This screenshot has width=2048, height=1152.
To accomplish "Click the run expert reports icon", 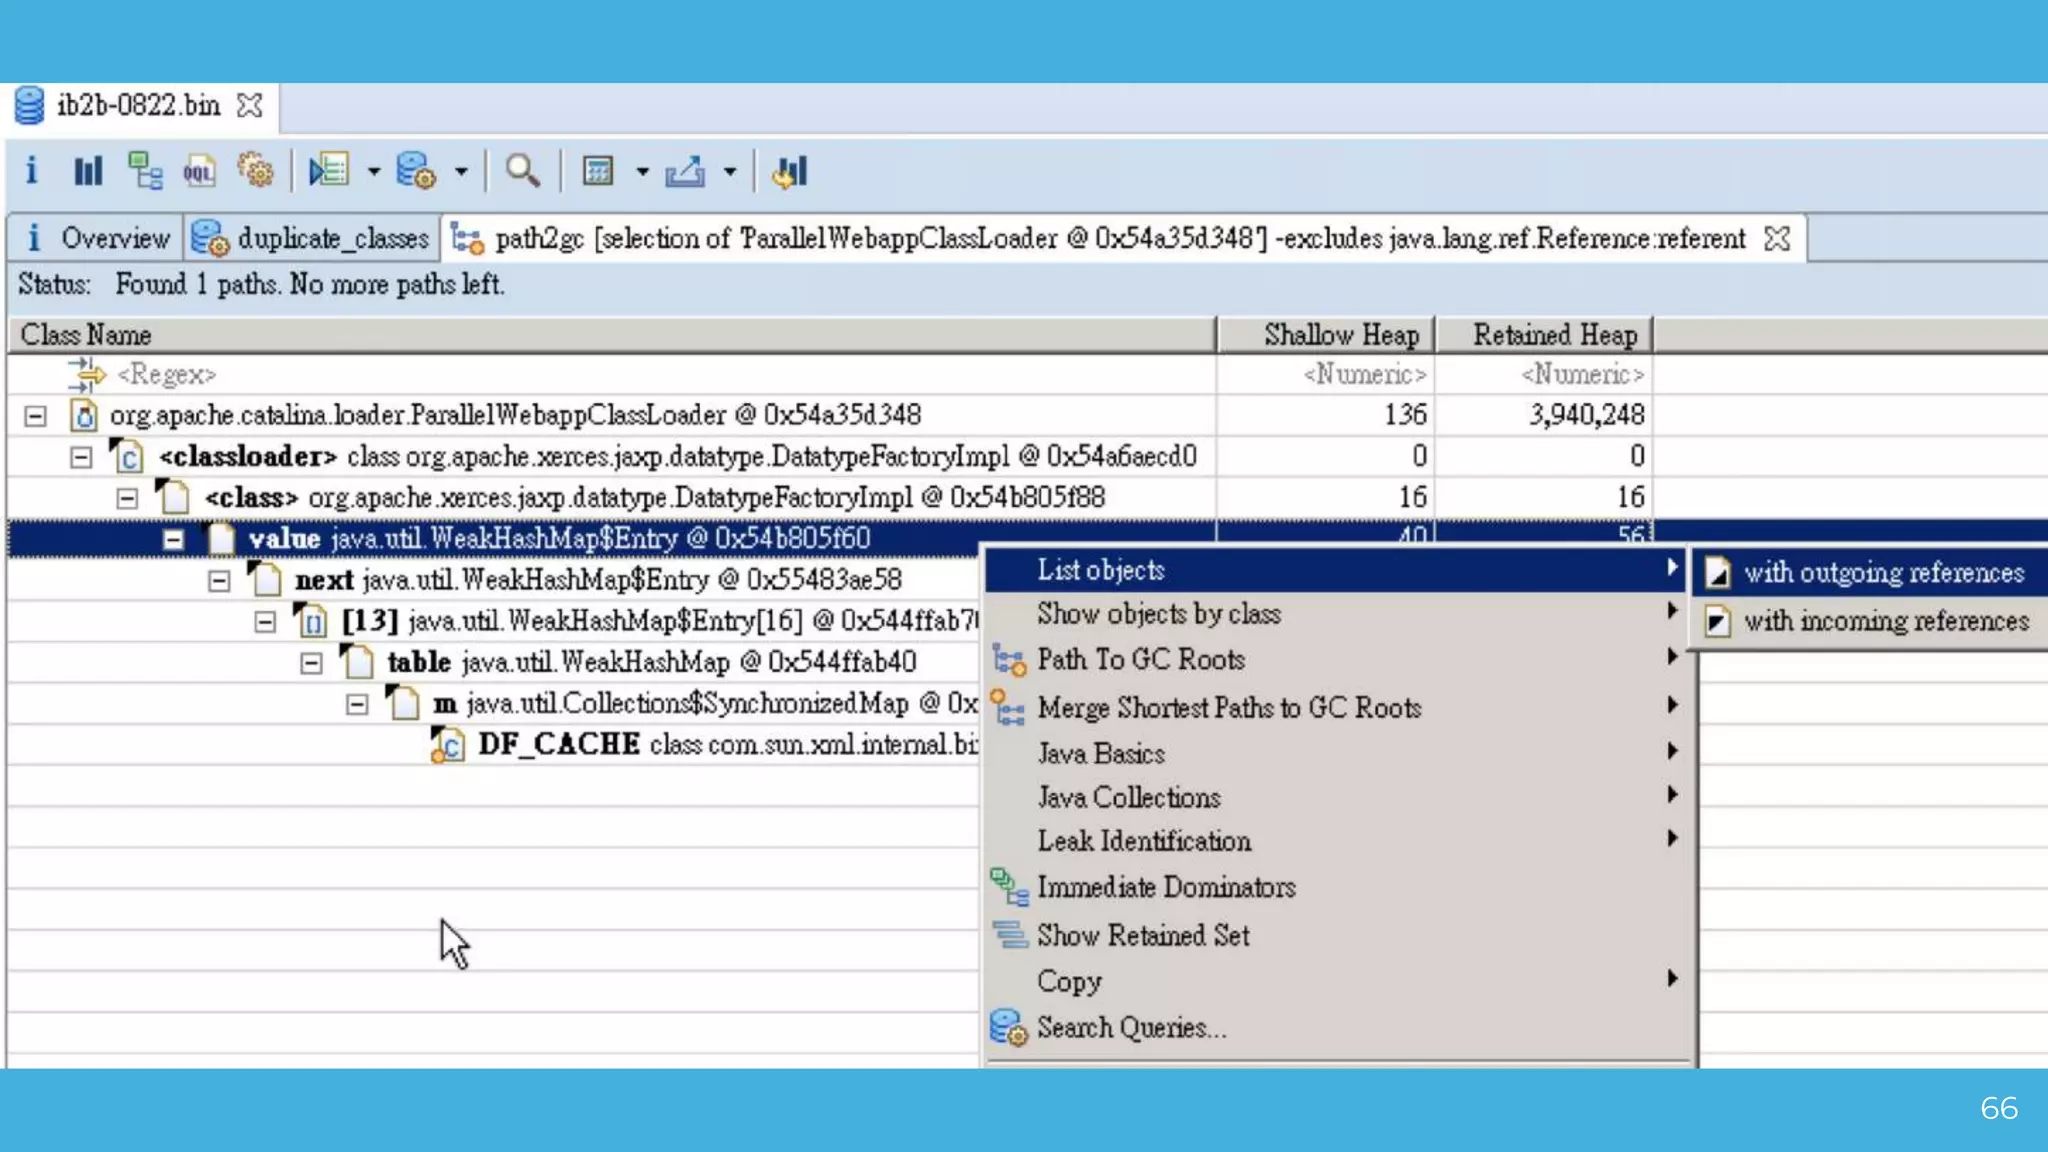I will click(x=329, y=171).
